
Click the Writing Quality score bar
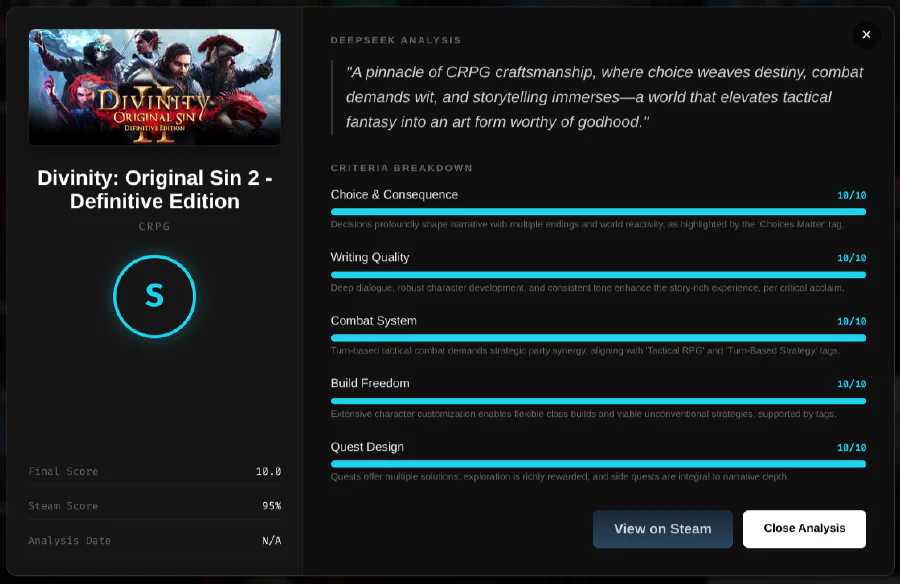point(598,274)
